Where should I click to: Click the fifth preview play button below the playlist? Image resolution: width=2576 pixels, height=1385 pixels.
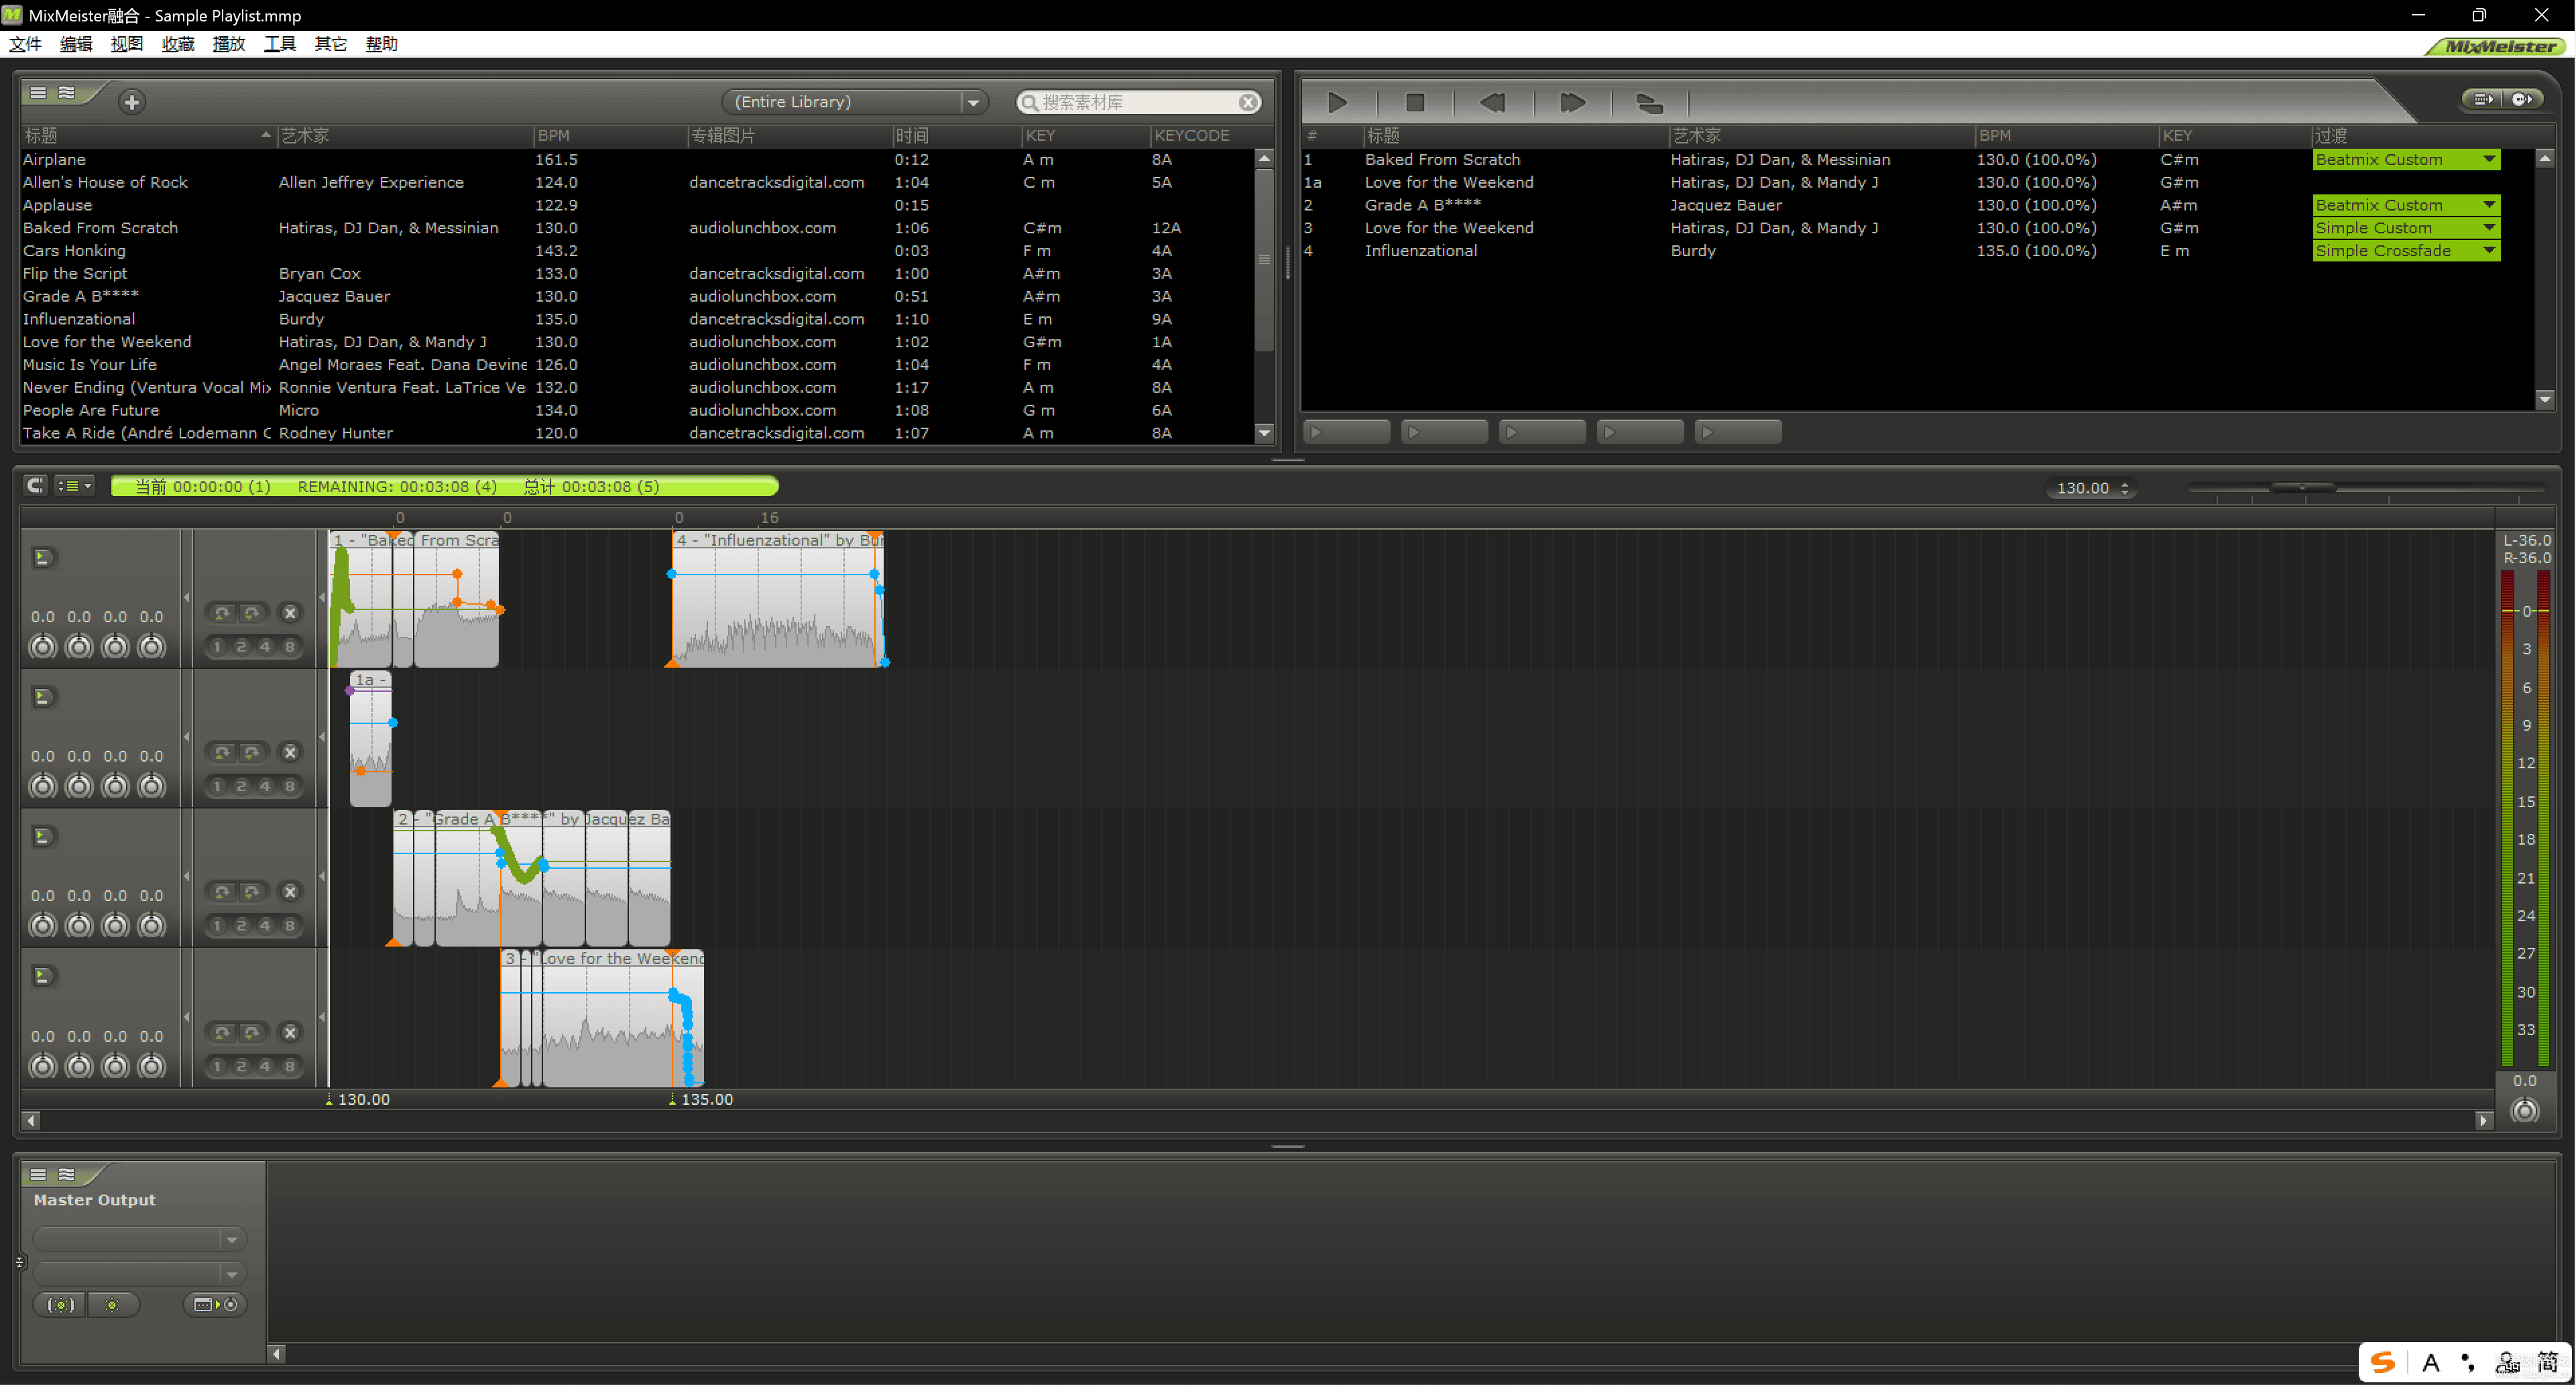[1738, 432]
